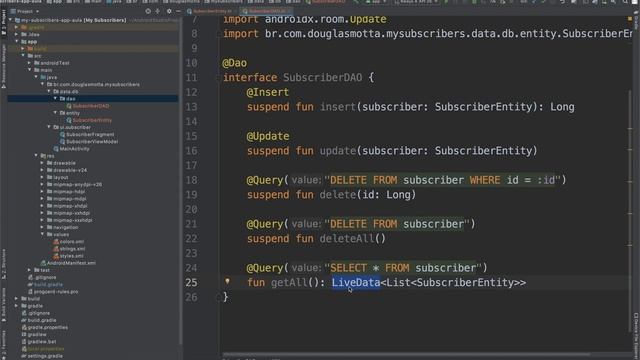Click the lightbulb intention icon on line 25
The width and height of the screenshot is (640, 360).
(x=227, y=281)
